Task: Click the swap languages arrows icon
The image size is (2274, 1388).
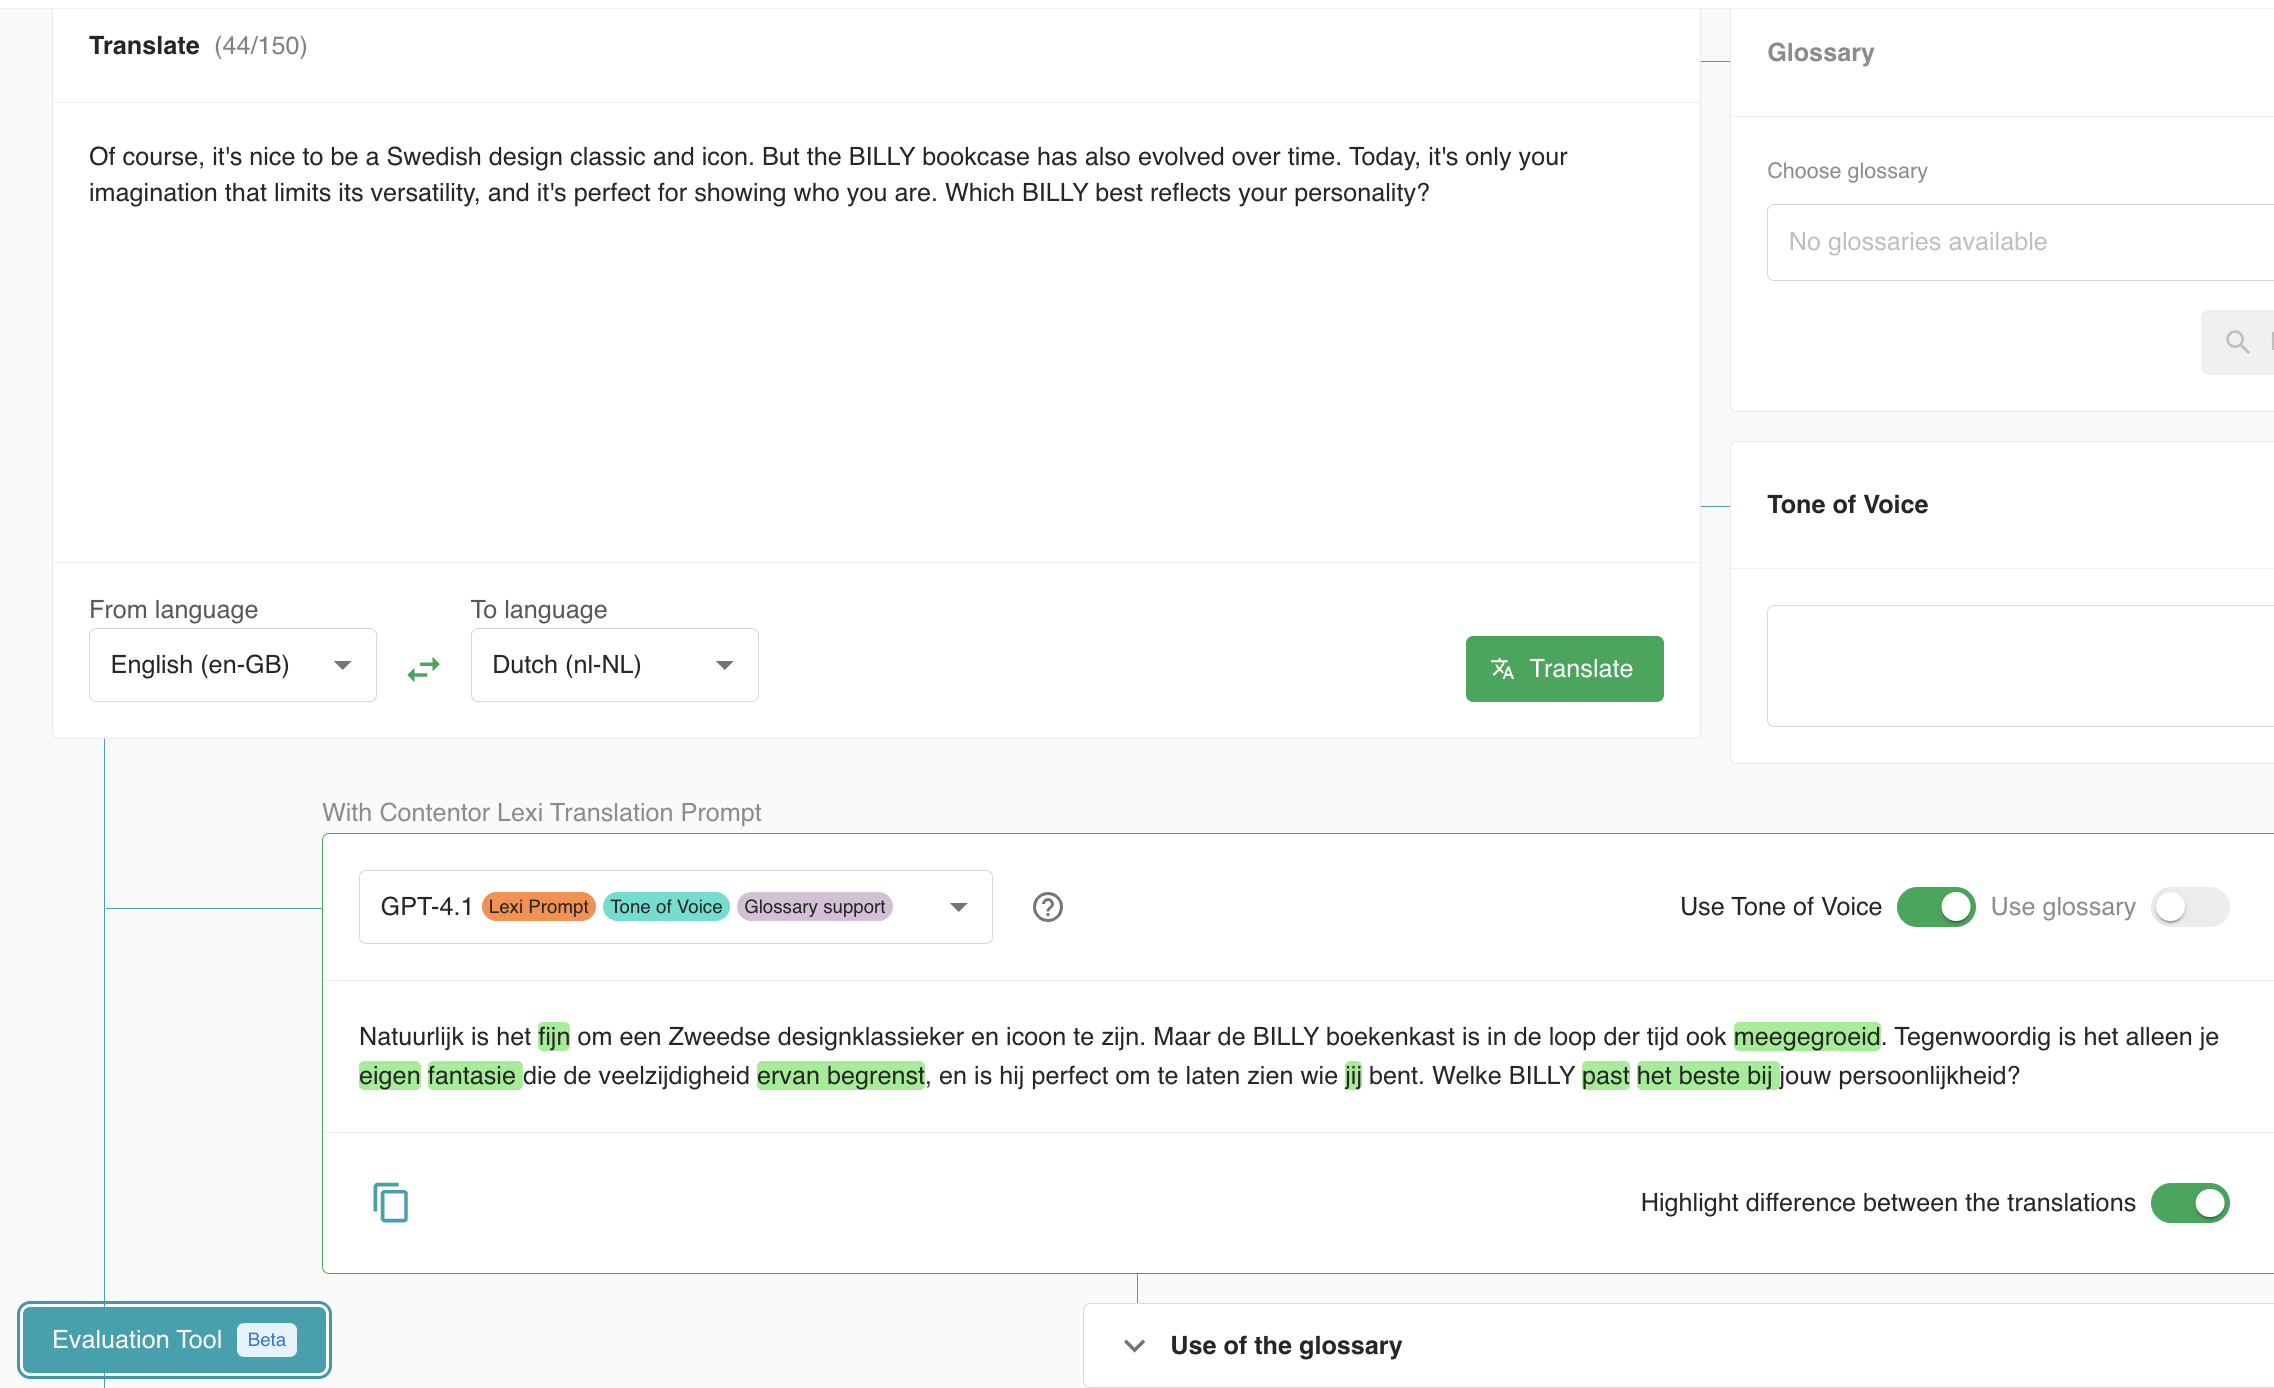Action: 423,668
